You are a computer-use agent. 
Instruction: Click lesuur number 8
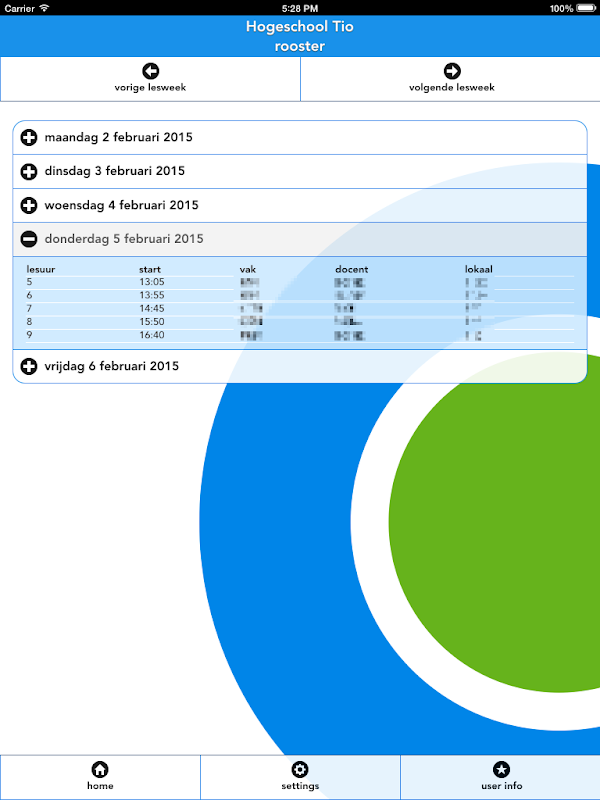29,322
